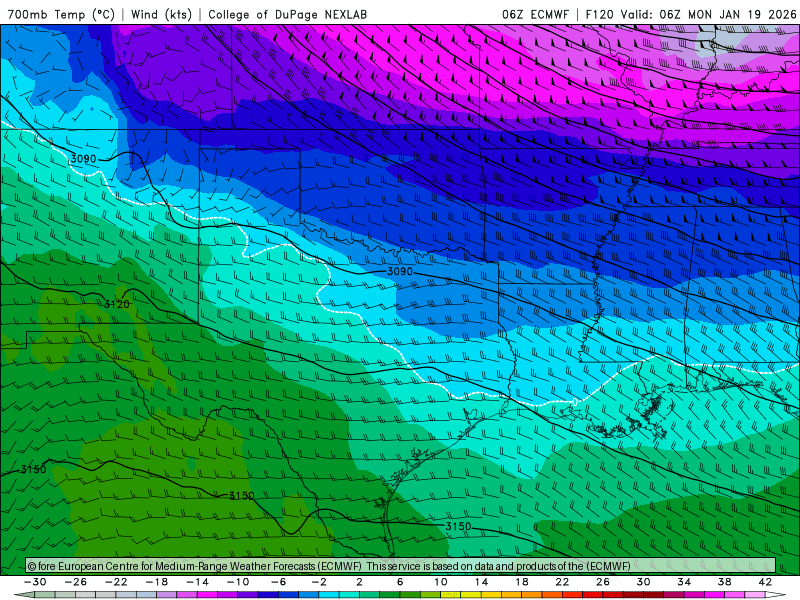Click the -14 color scale label
Image resolution: width=800 pixels, height=600 pixels.
197,582
